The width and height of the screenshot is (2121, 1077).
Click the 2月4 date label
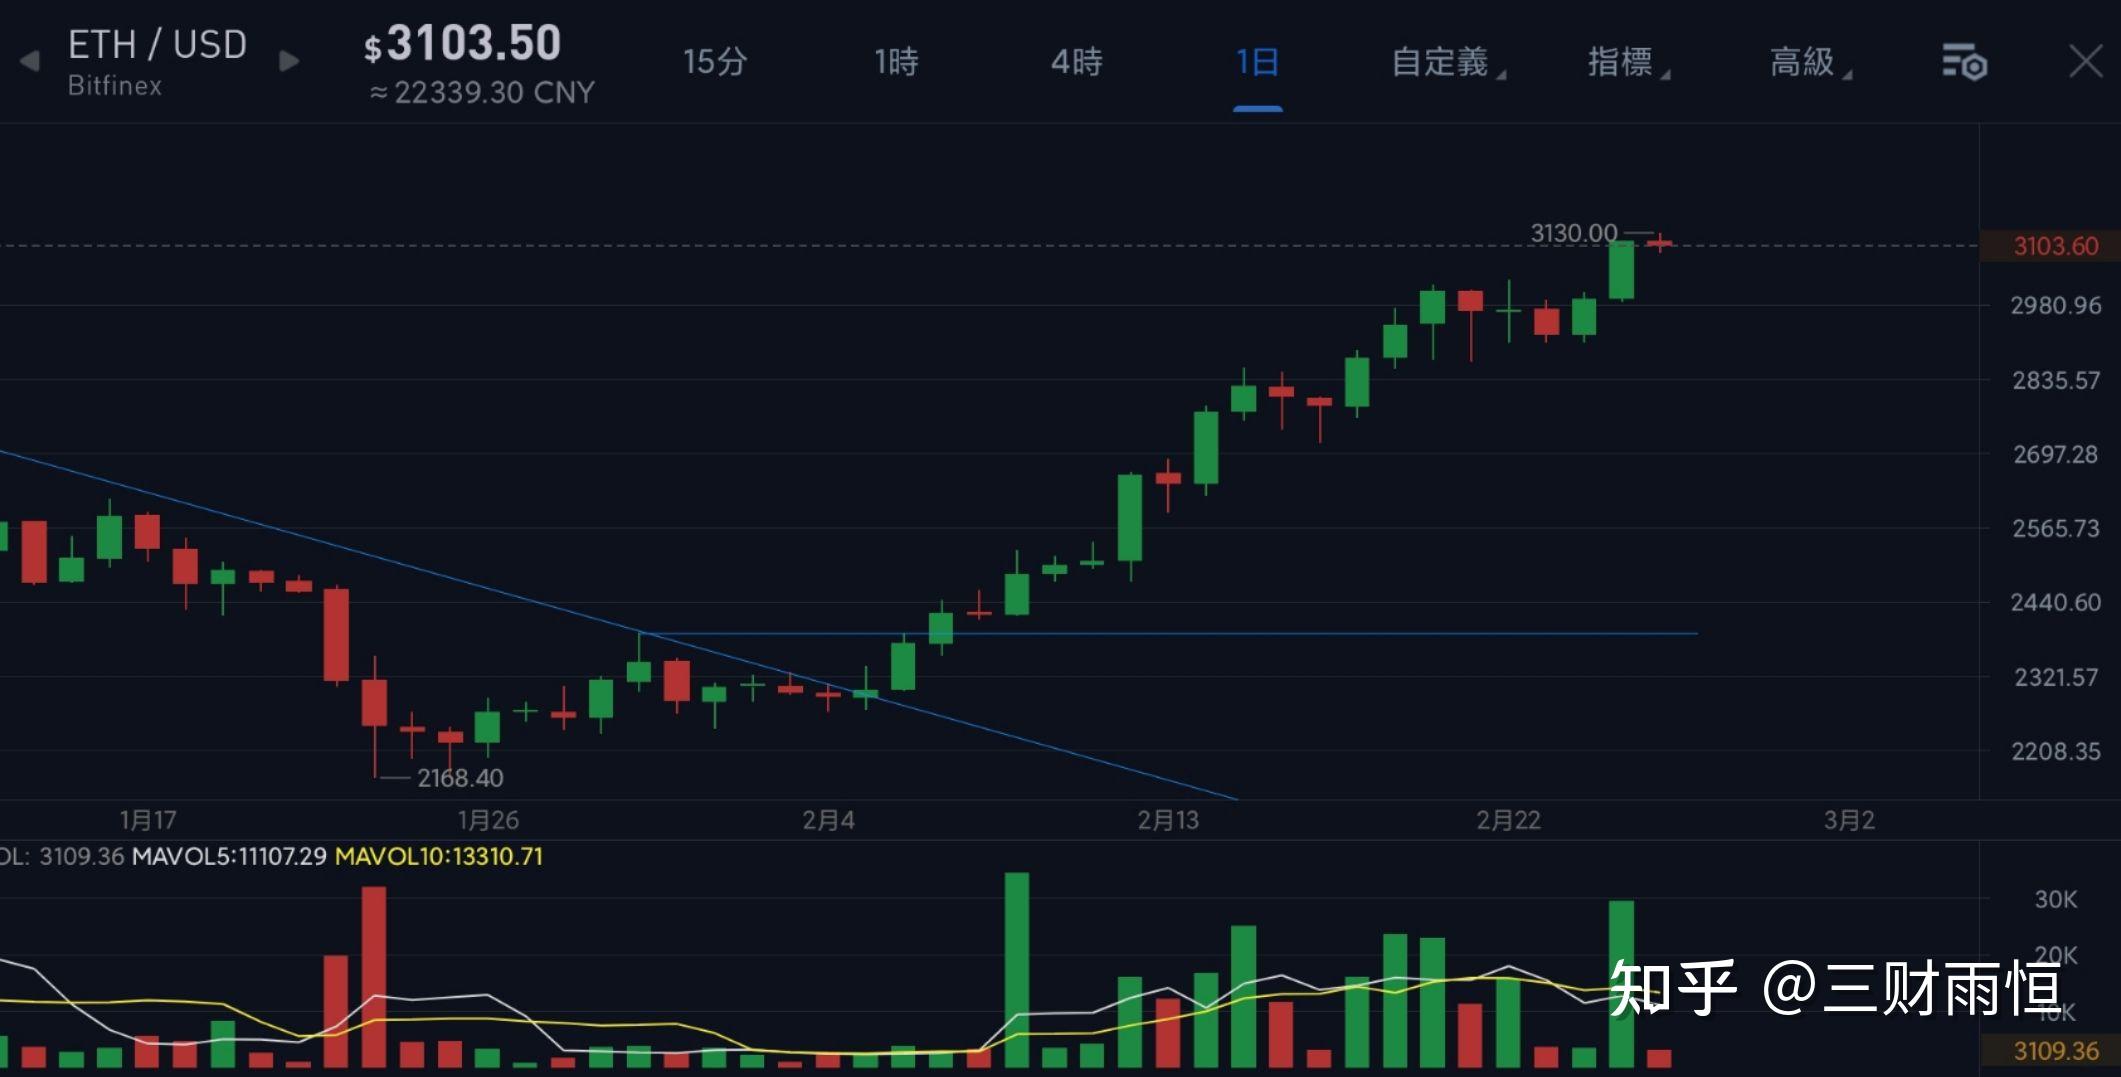[828, 821]
